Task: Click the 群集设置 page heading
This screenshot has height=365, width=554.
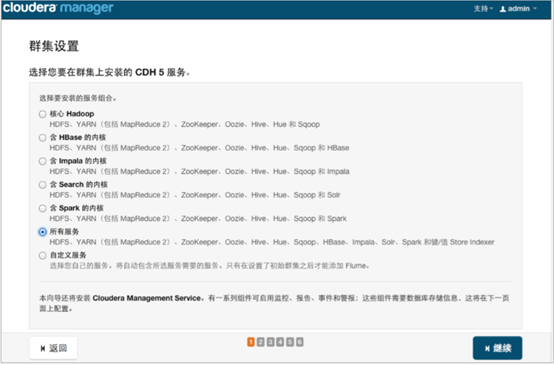Action: coord(54,46)
